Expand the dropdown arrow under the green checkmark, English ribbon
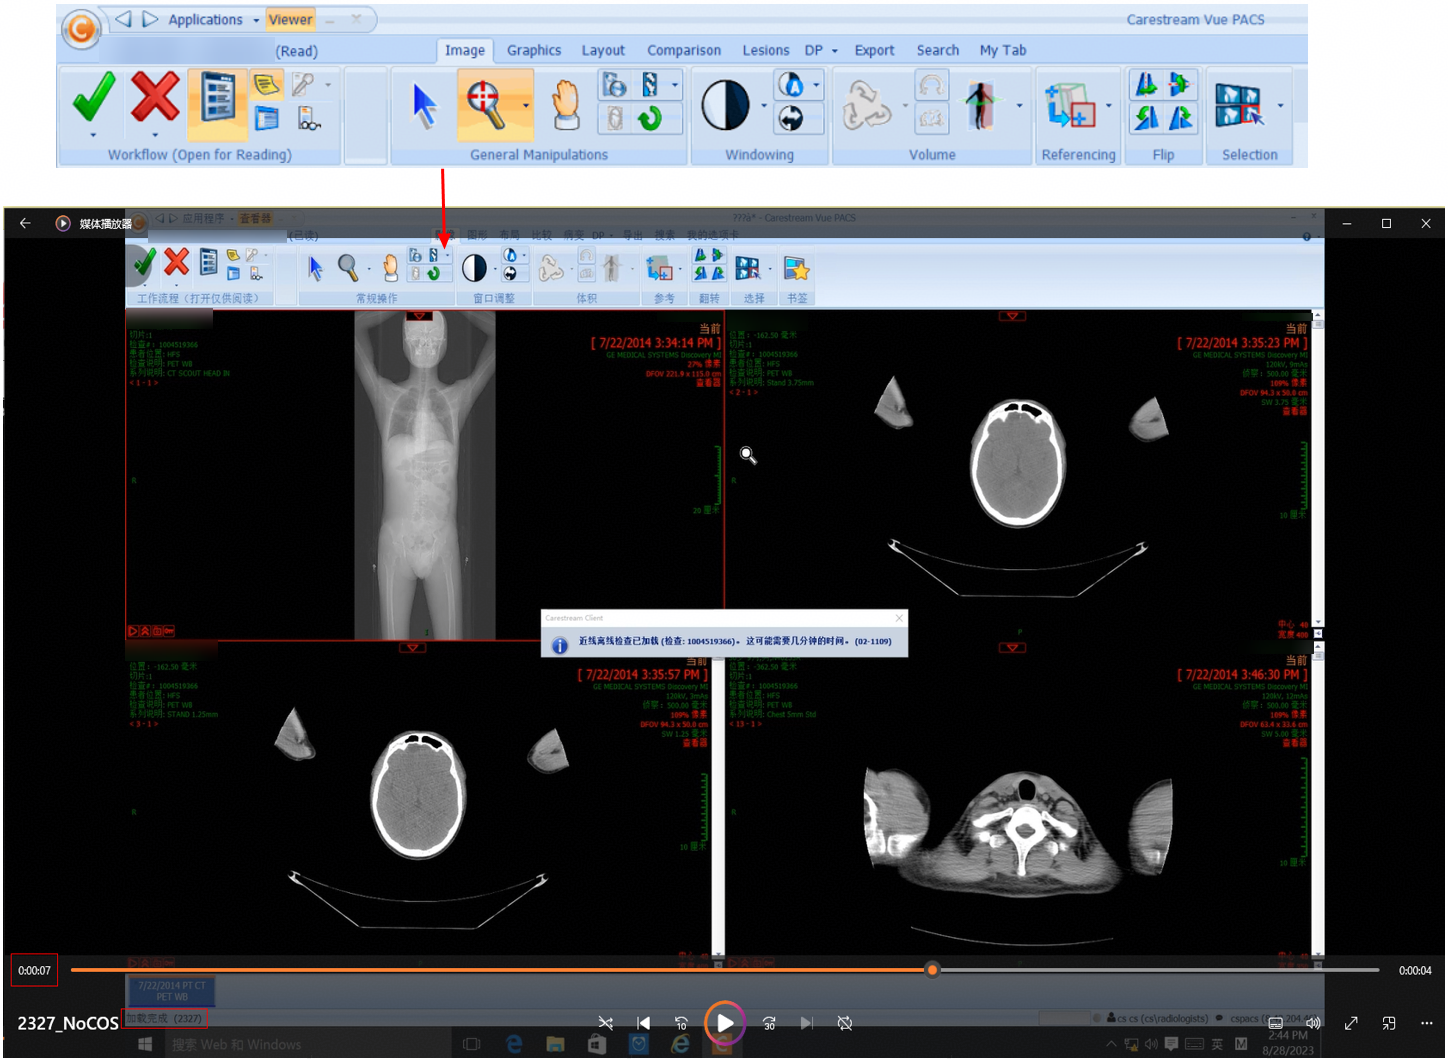 (x=93, y=135)
